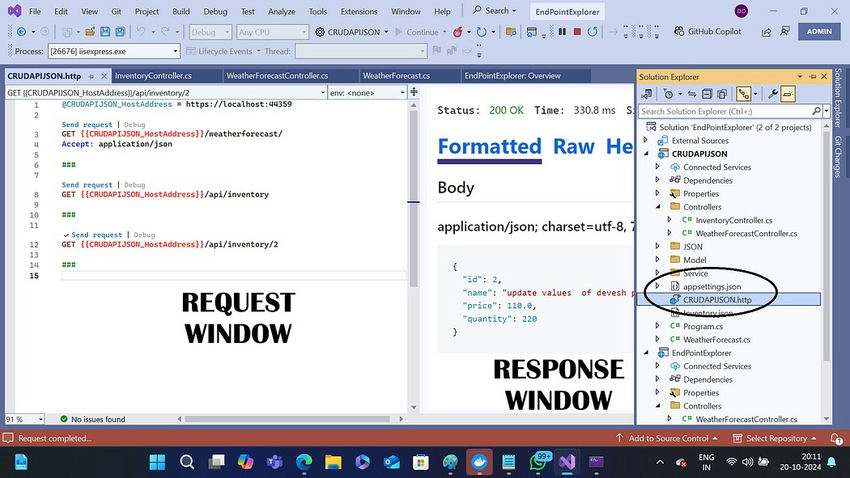Click Debug link above the /api/inventory/2 request
The width and height of the screenshot is (850, 478).
144,235
